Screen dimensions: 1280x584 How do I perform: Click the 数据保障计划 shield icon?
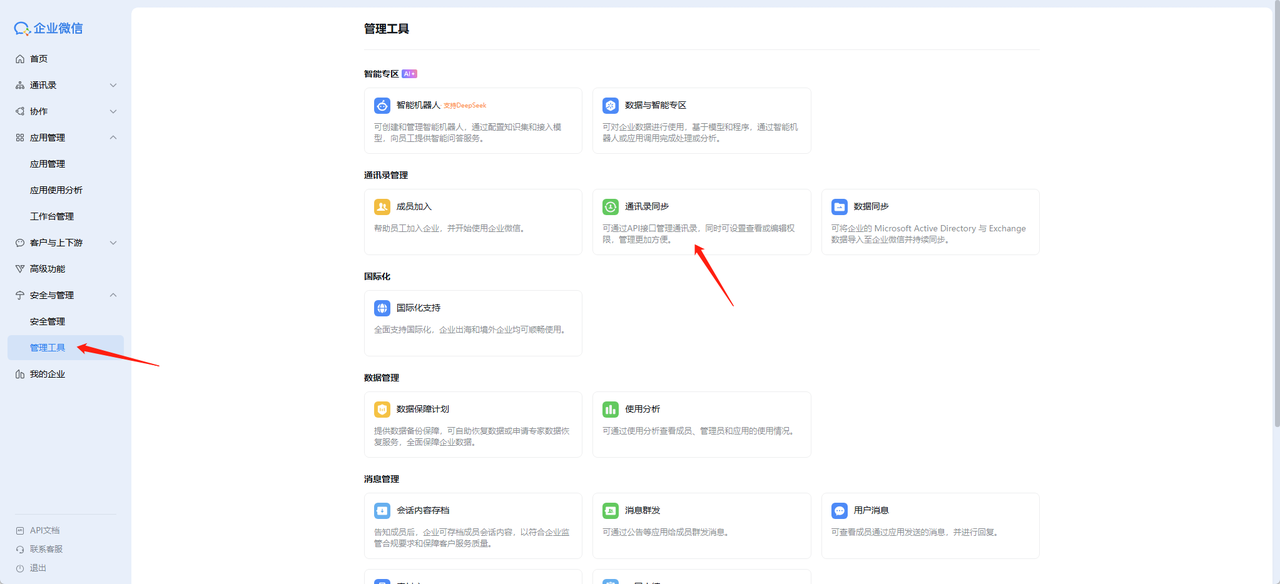click(382, 409)
